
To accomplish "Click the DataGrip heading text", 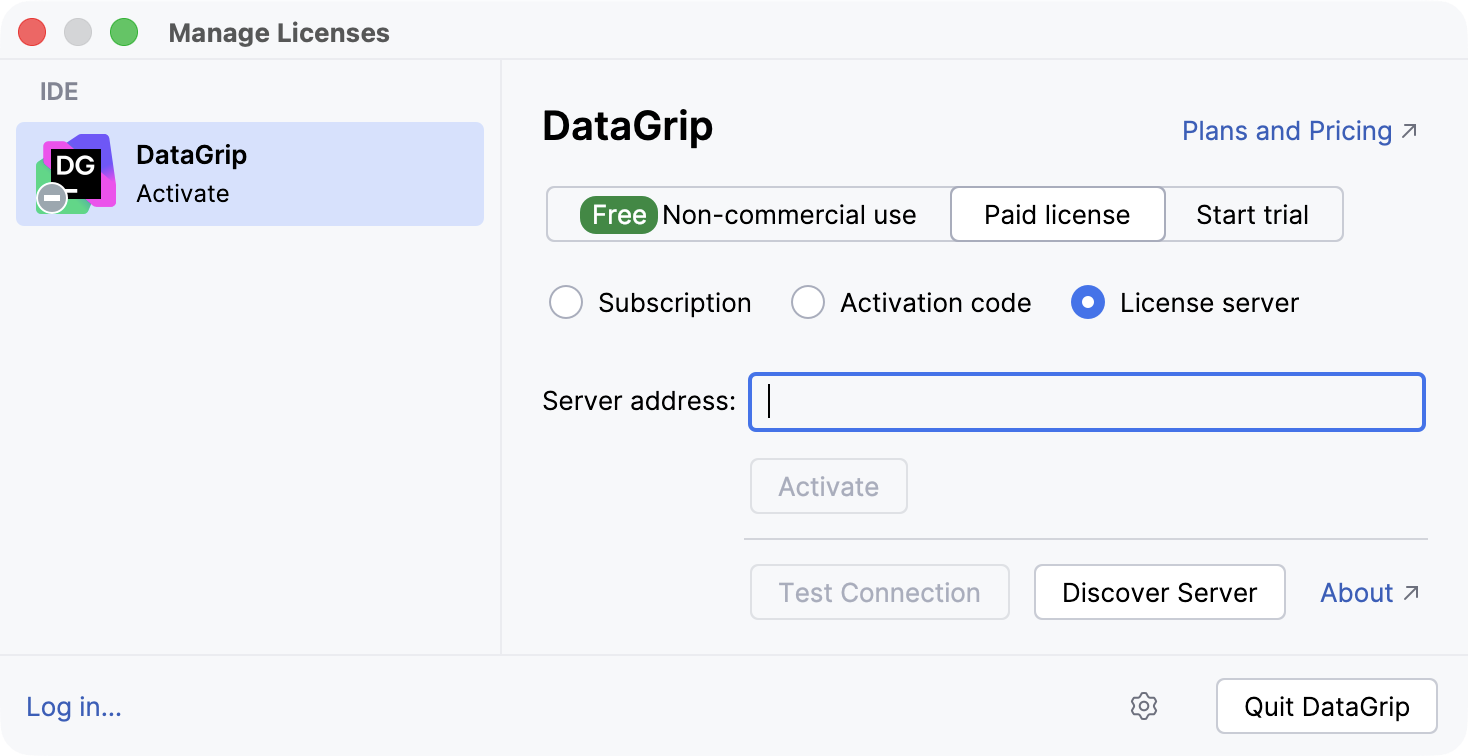I will click(628, 127).
